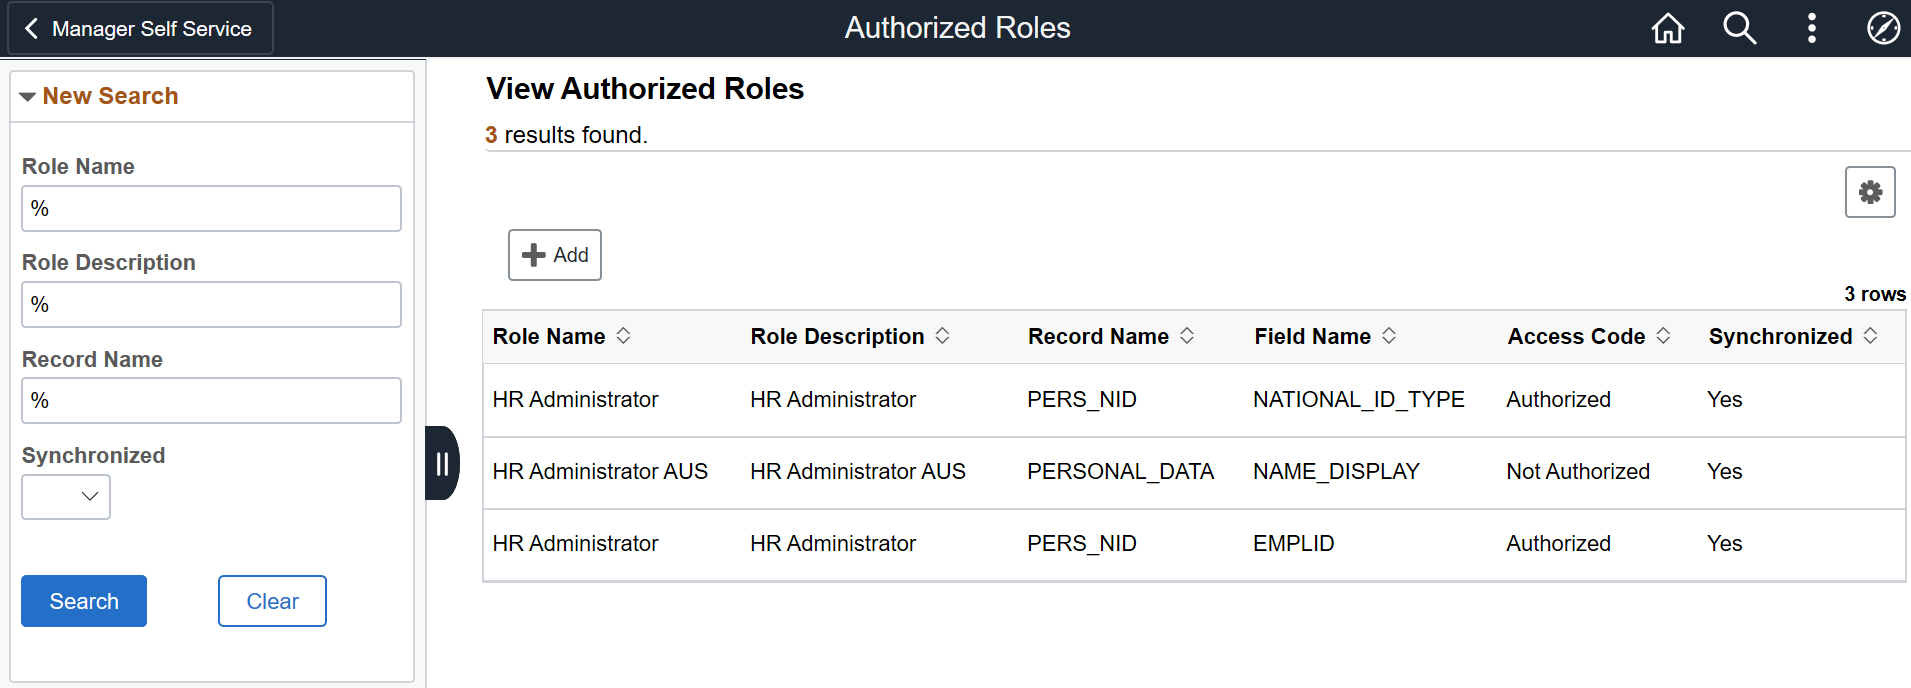Image resolution: width=1911 pixels, height=688 pixels.
Task: Select Authorized cell in NATIONAL_ID_TYPE row
Action: 1558,400
